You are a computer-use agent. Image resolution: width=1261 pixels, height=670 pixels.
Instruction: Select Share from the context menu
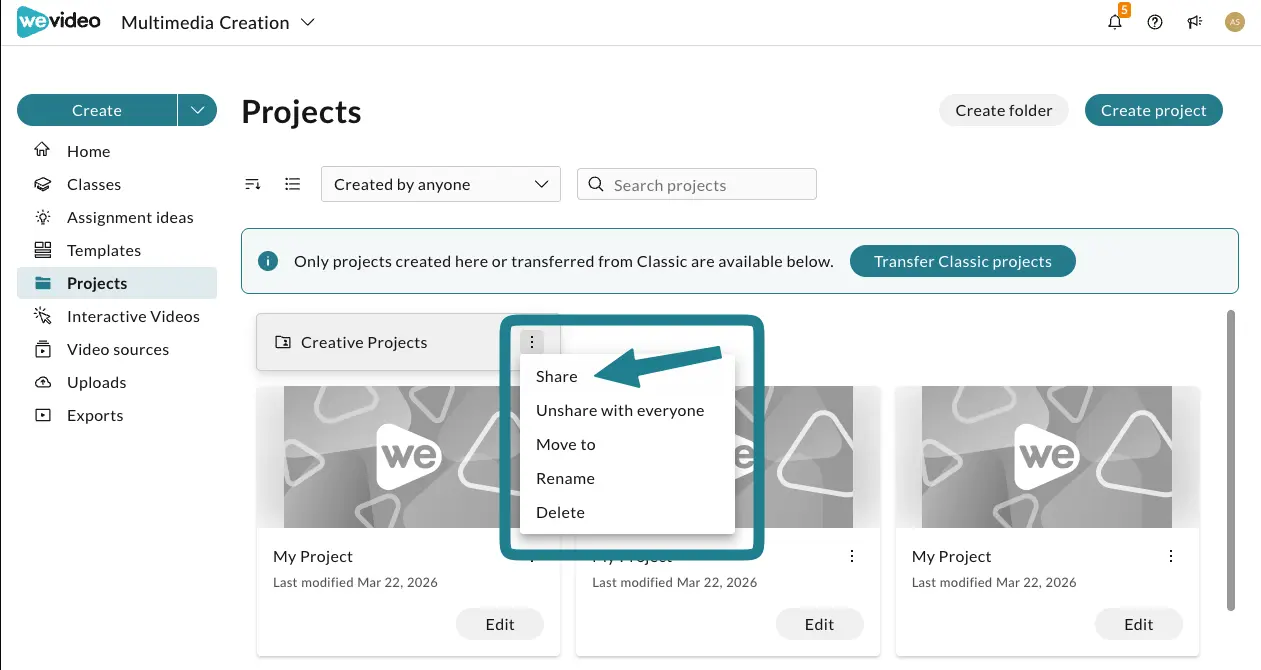coord(627,377)
